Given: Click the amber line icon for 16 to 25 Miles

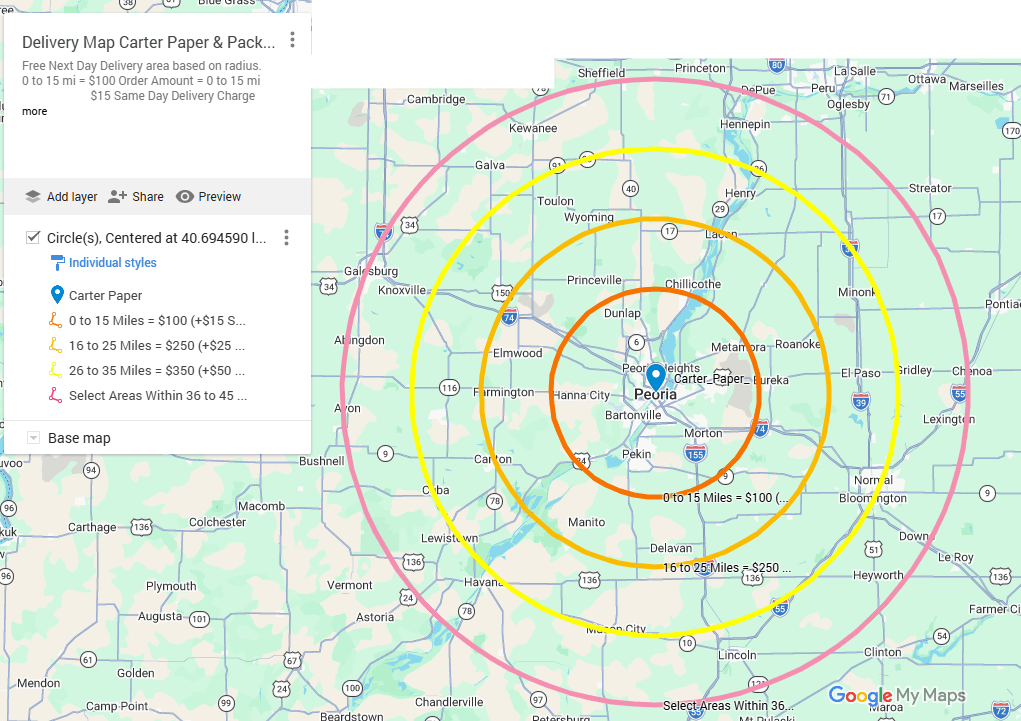Looking at the screenshot, I should [56, 345].
